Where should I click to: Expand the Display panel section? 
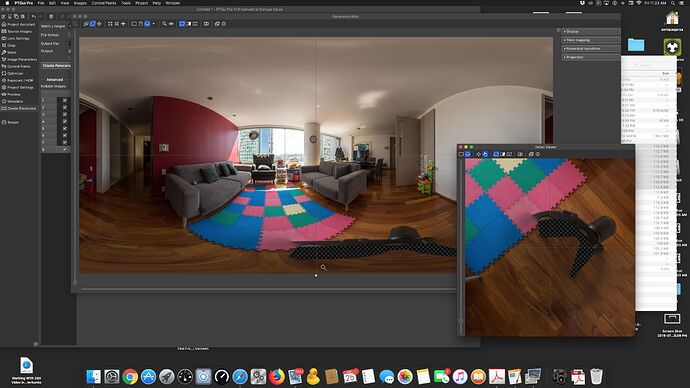point(591,32)
